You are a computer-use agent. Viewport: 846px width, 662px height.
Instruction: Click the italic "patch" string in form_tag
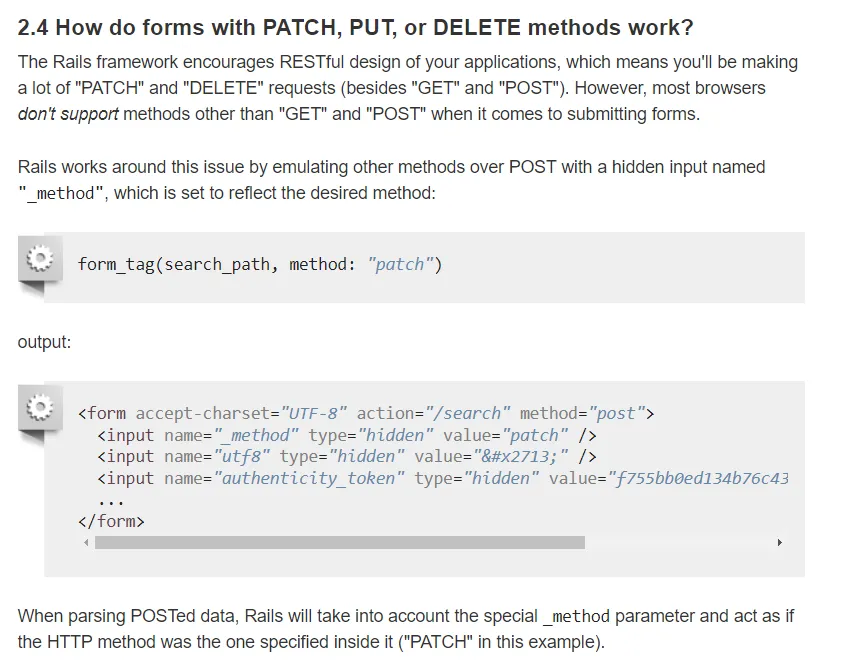pos(401,264)
